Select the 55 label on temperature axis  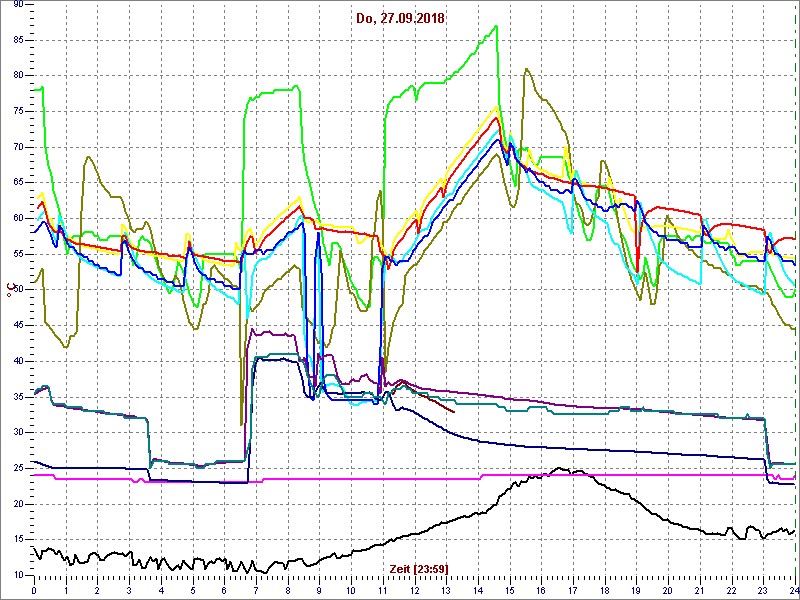[x=17, y=254]
